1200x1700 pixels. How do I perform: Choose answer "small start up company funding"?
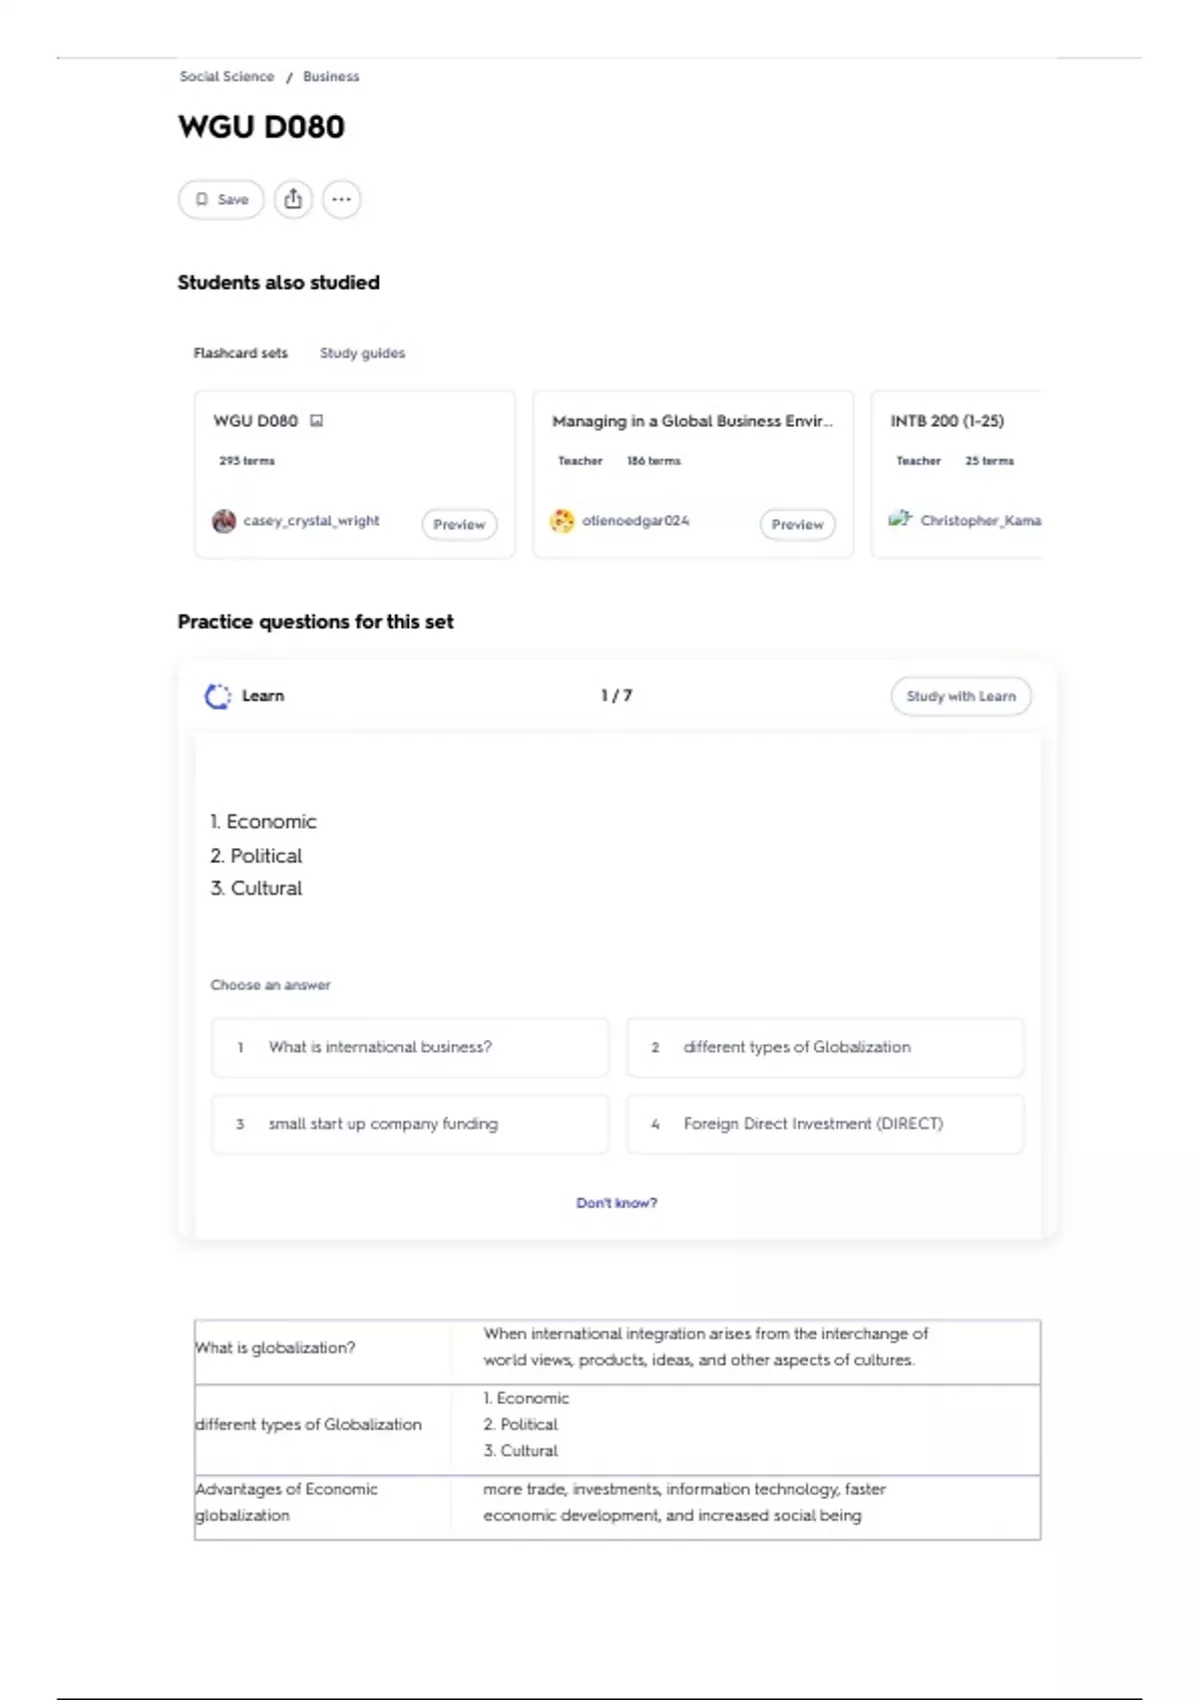coord(410,1124)
